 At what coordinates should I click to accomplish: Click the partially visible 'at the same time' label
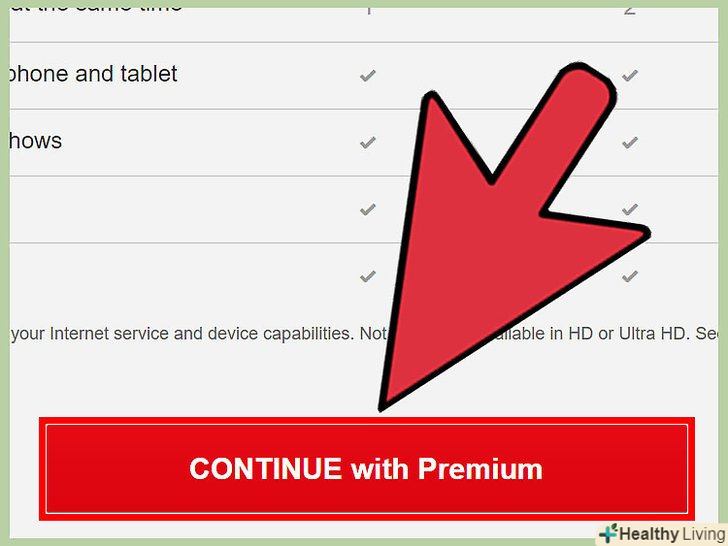click(x=95, y=6)
